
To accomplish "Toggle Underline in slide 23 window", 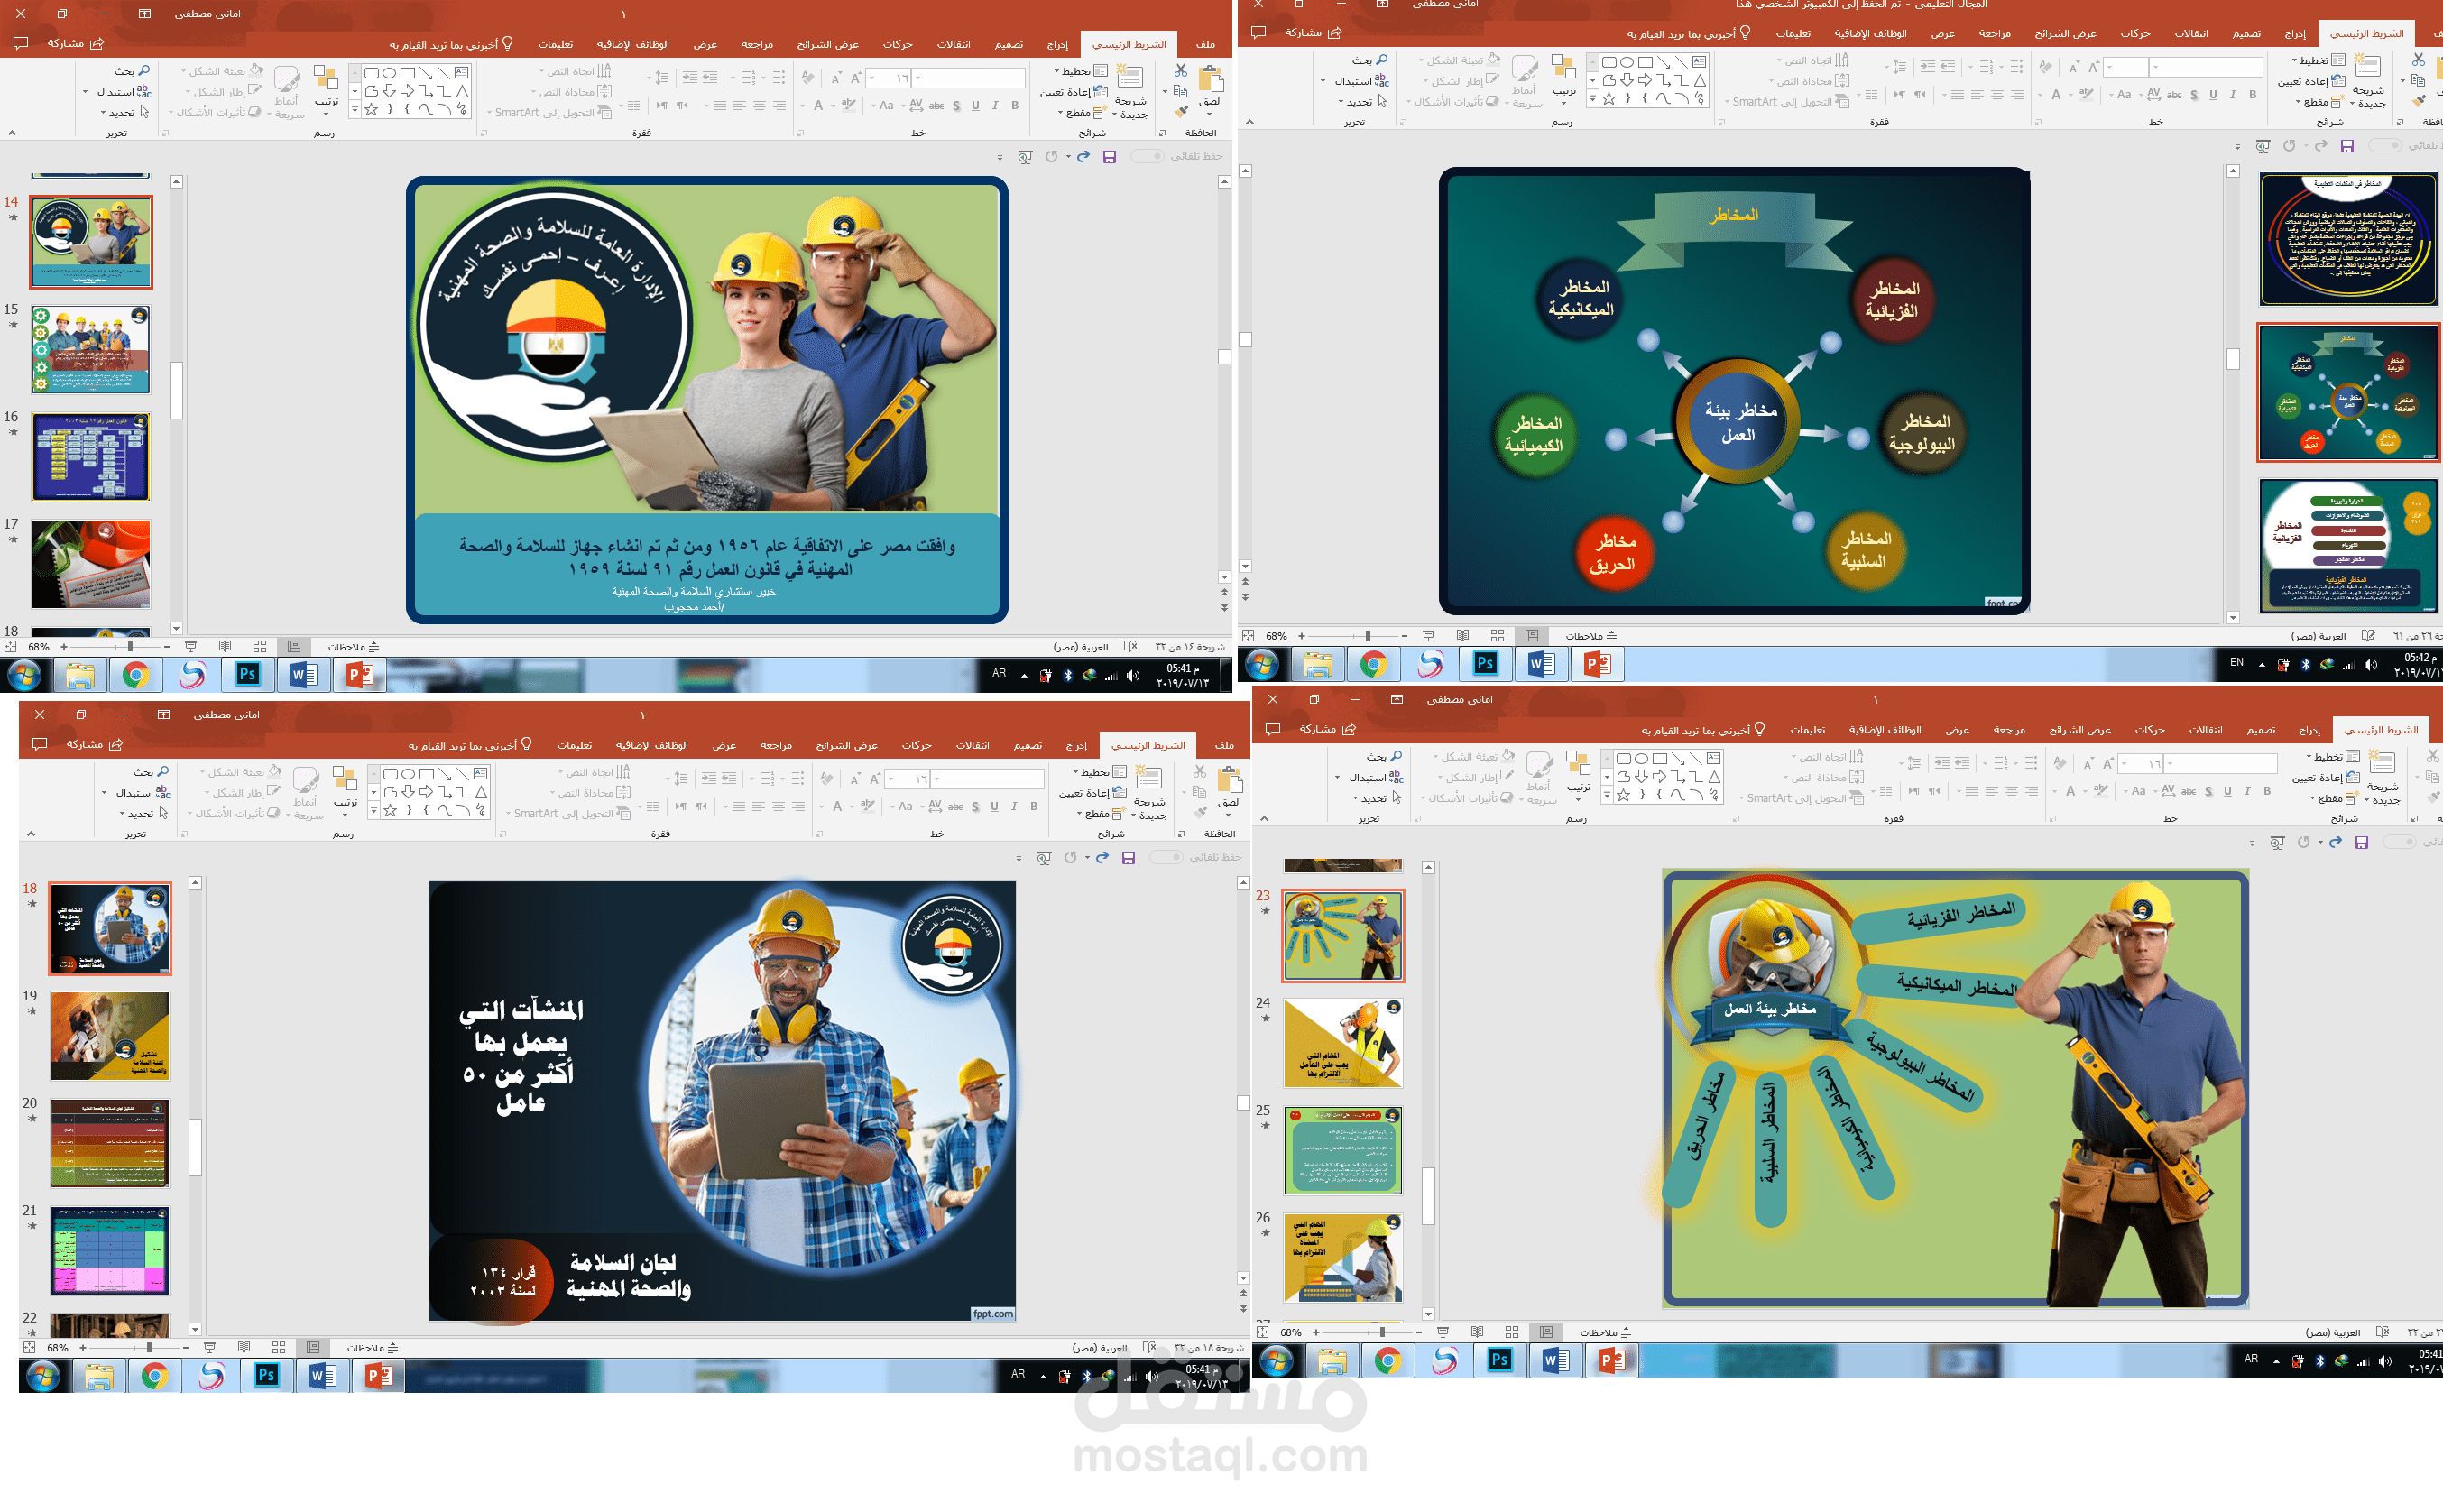I will [x=2227, y=791].
